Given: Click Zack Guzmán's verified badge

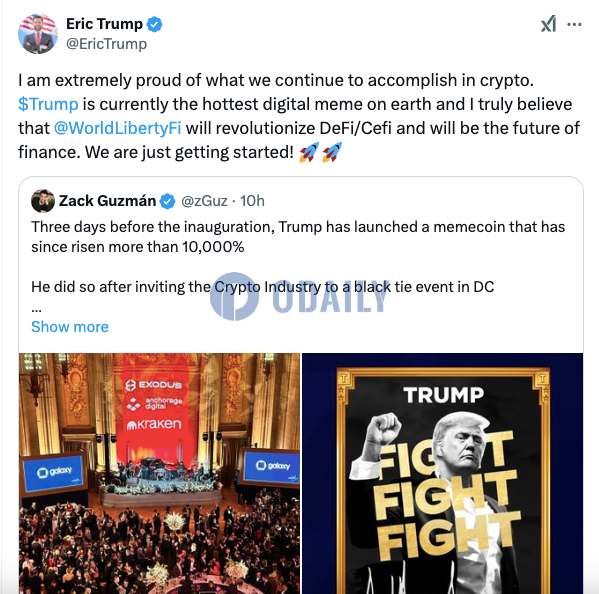Looking at the screenshot, I should [167, 201].
